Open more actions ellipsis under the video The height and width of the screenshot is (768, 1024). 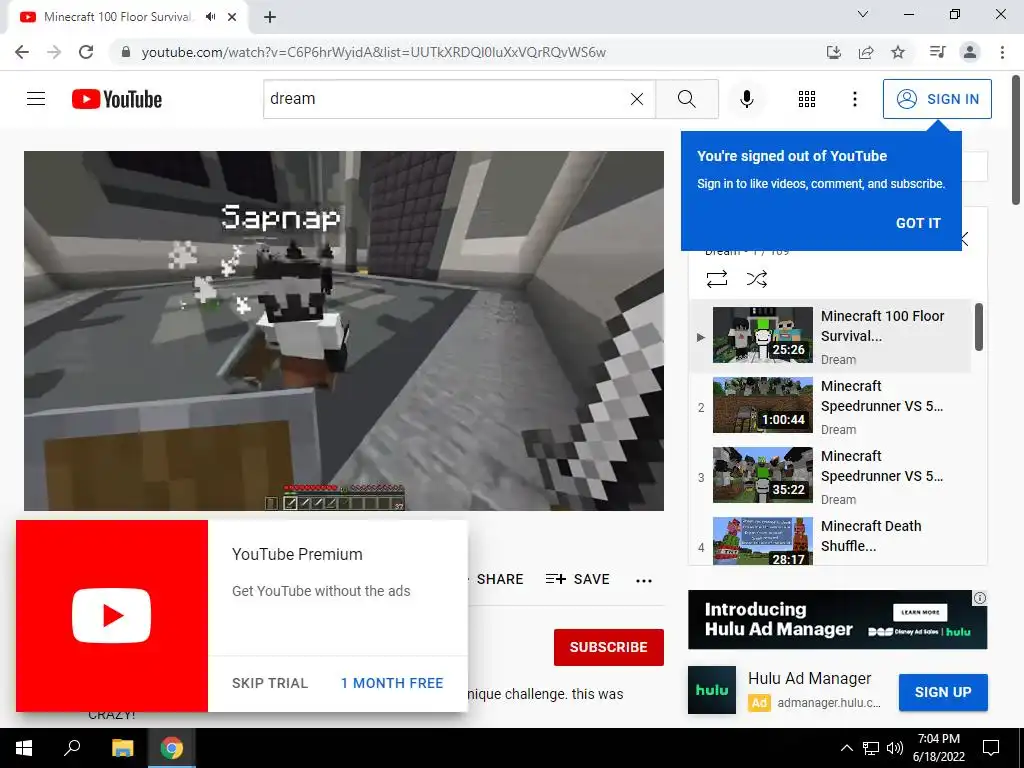644,581
